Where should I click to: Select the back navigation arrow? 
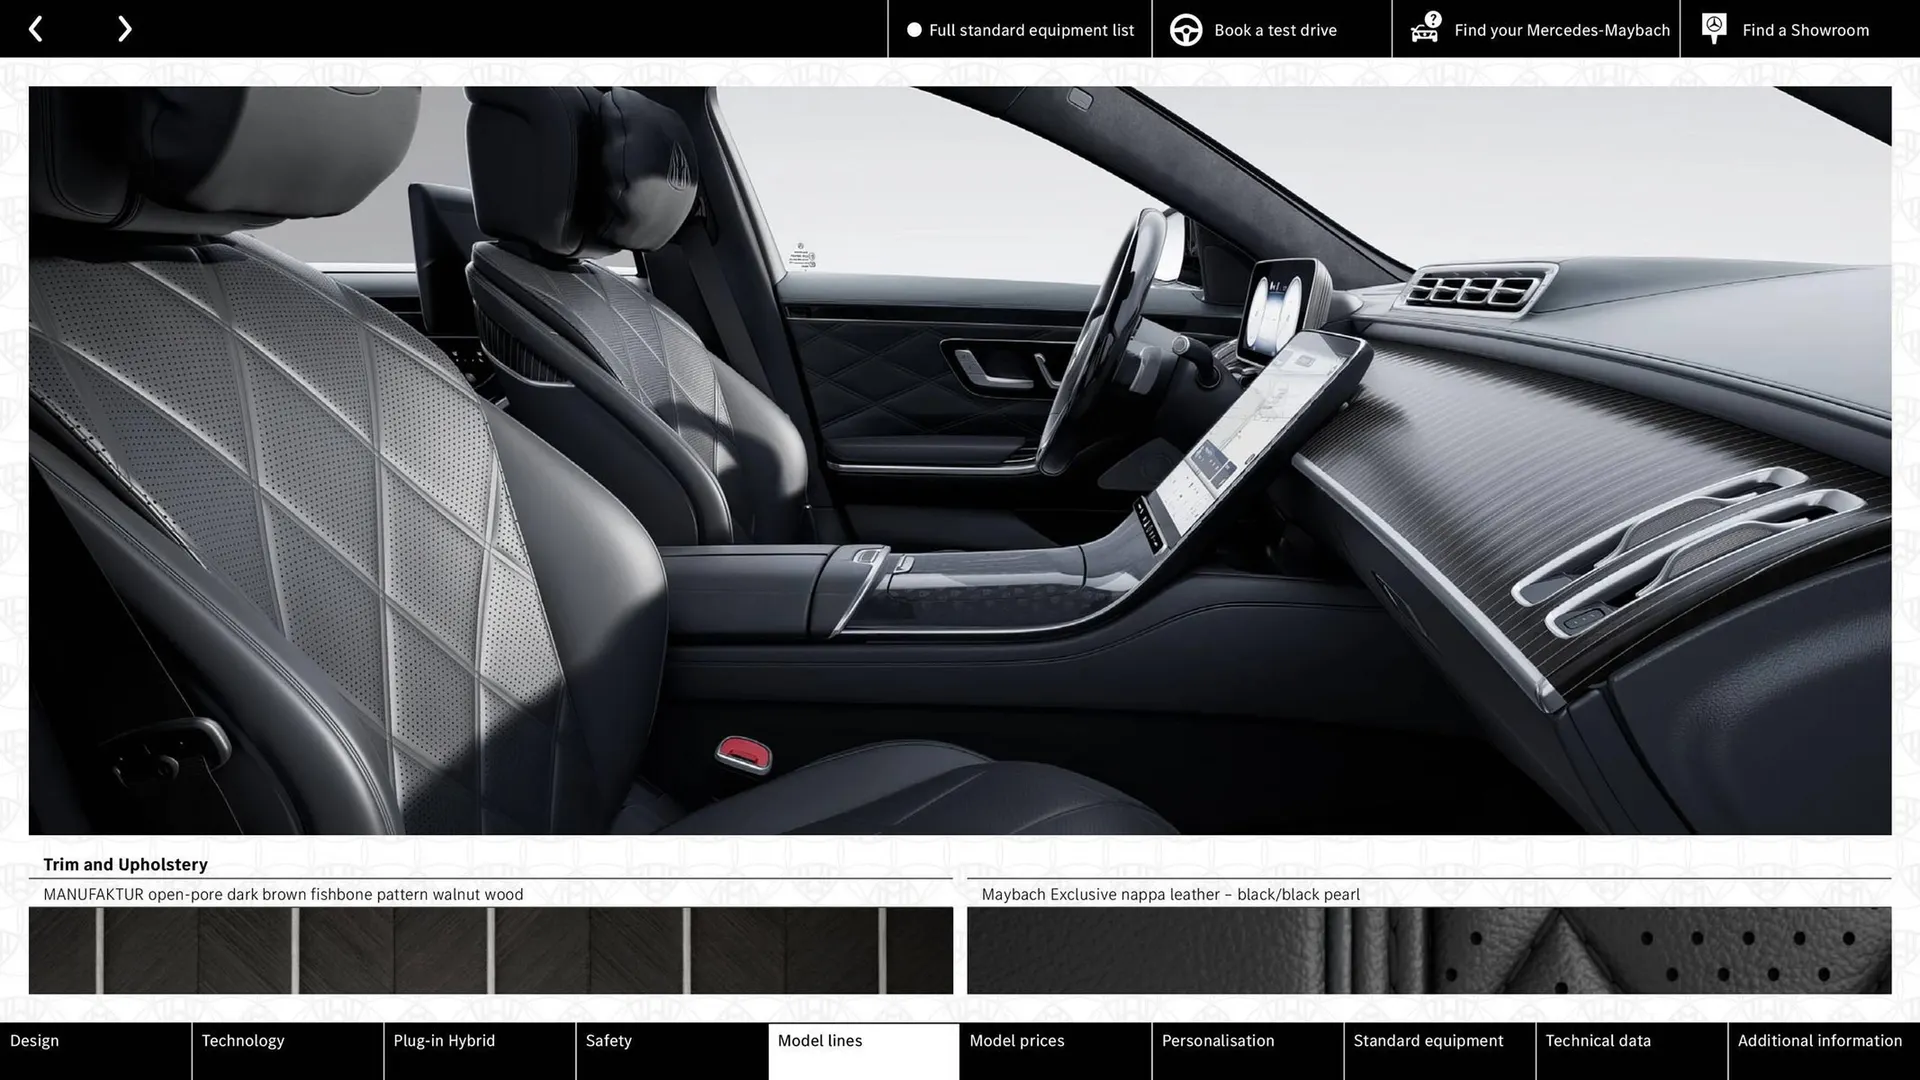pos(36,28)
